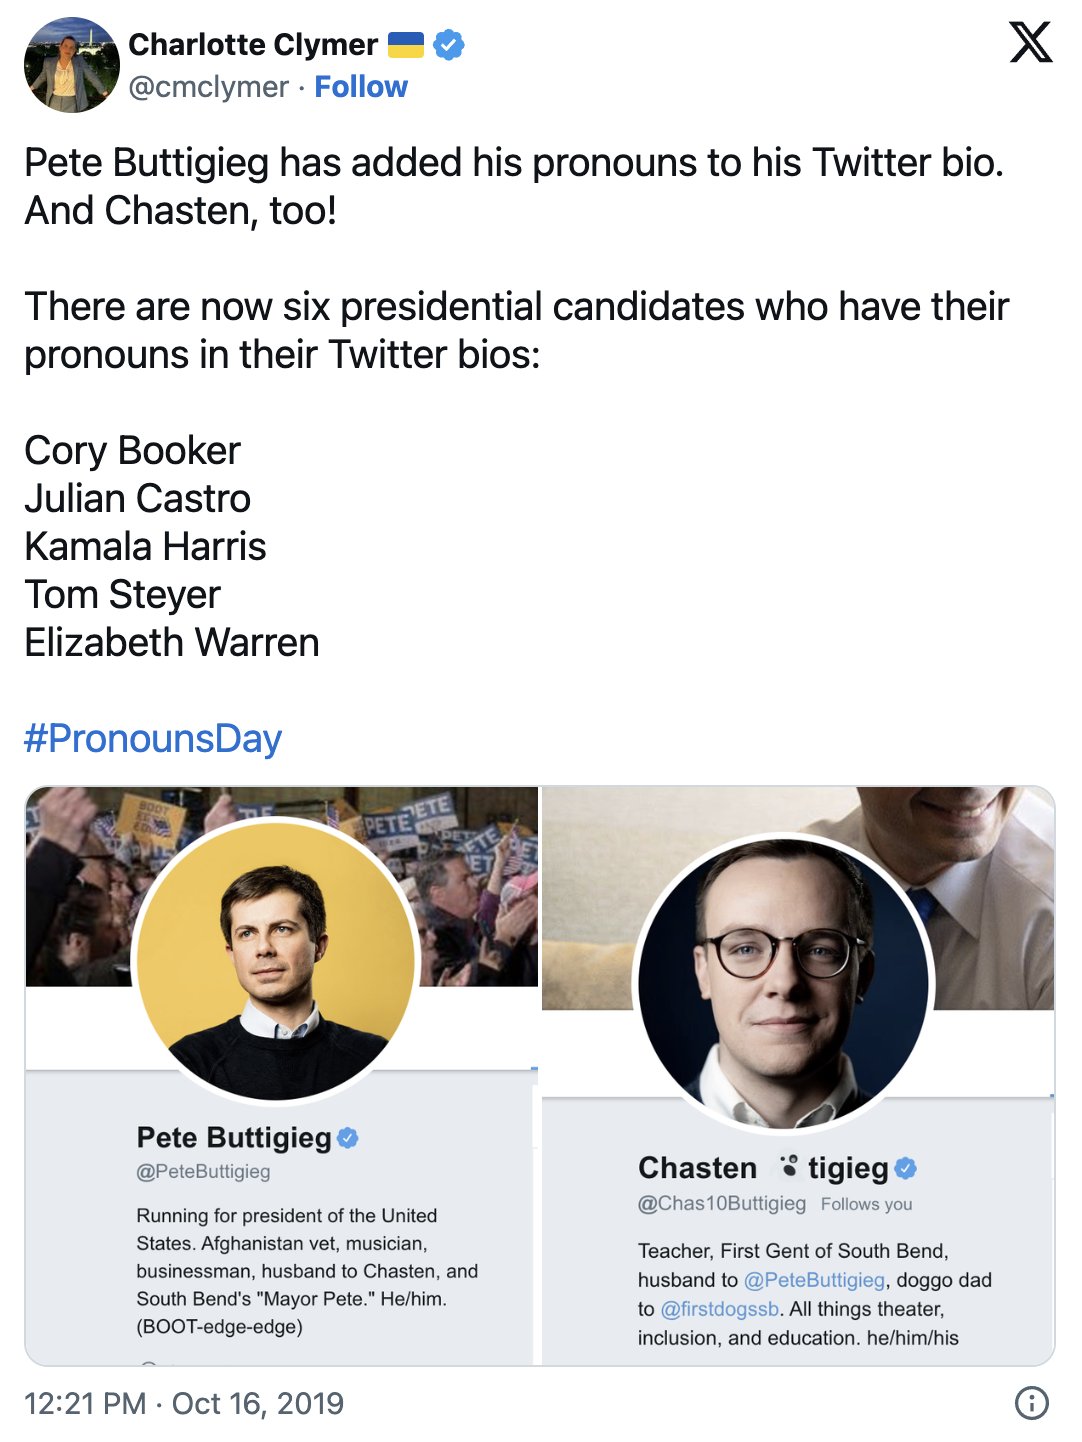Click Pete Buttigieg's yellow circular profile photo
Image resolution: width=1082 pixels, height=1442 pixels.
point(276,960)
